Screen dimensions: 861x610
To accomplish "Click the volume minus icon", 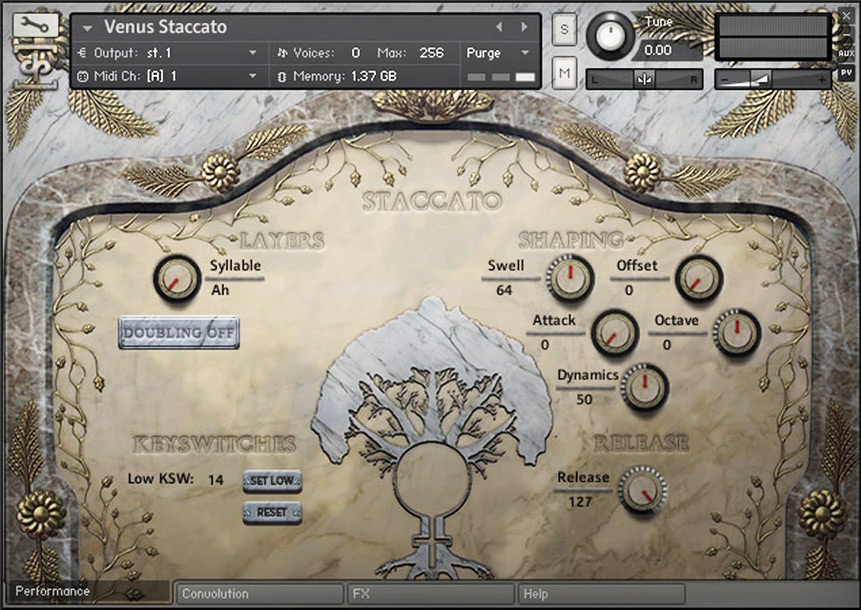I will [x=724, y=80].
